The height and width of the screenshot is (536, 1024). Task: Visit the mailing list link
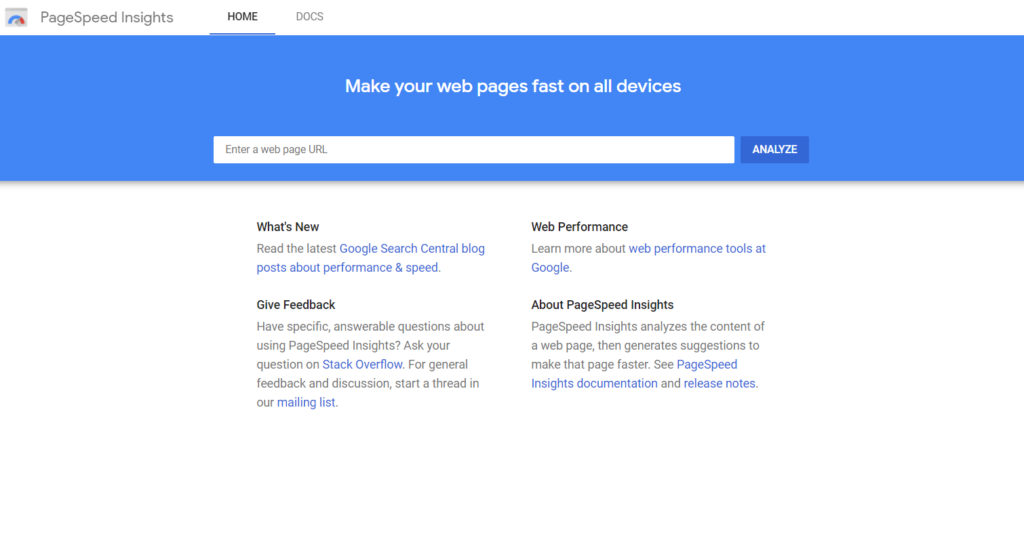coord(306,402)
